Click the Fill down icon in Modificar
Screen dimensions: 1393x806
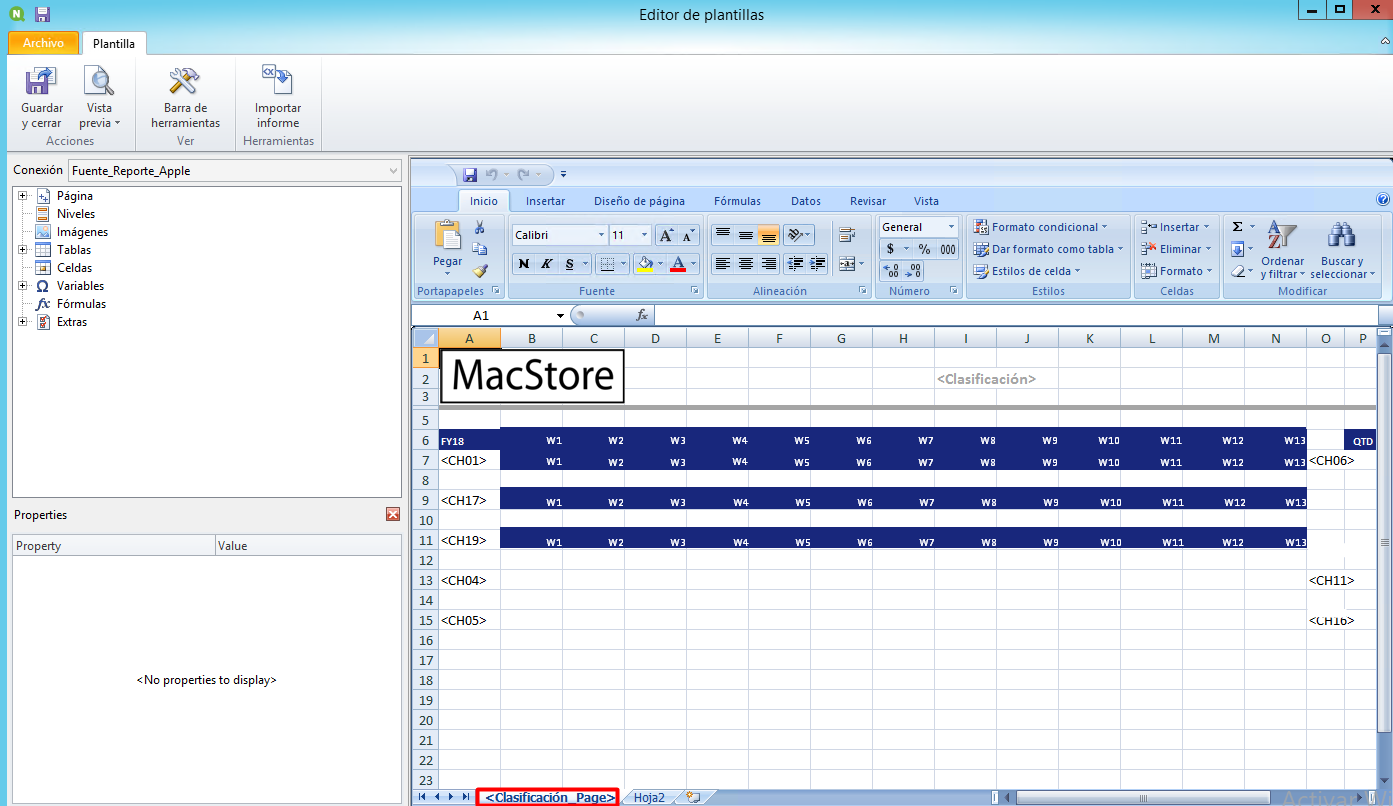pyautogui.click(x=1237, y=249)
